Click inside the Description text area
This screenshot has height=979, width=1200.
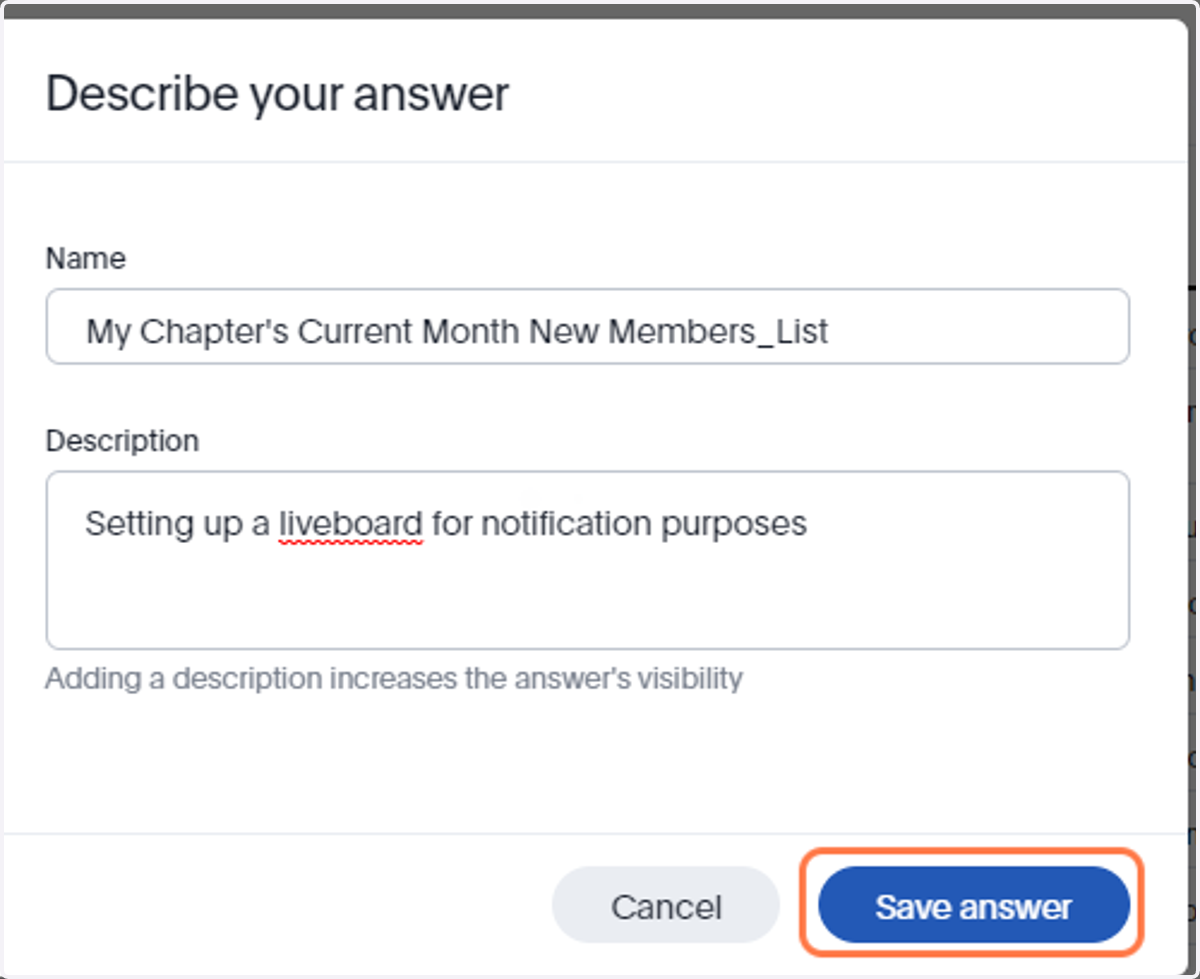point(588,560)
